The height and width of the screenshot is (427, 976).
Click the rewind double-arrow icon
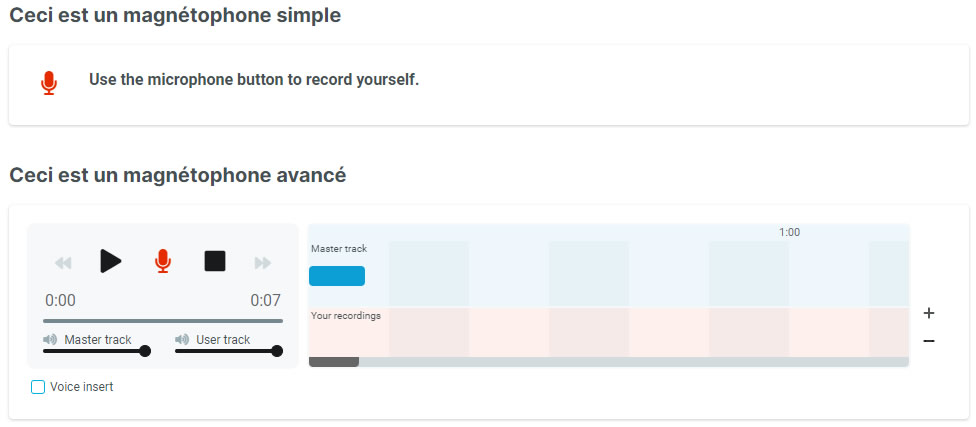[x=63, y=263]
